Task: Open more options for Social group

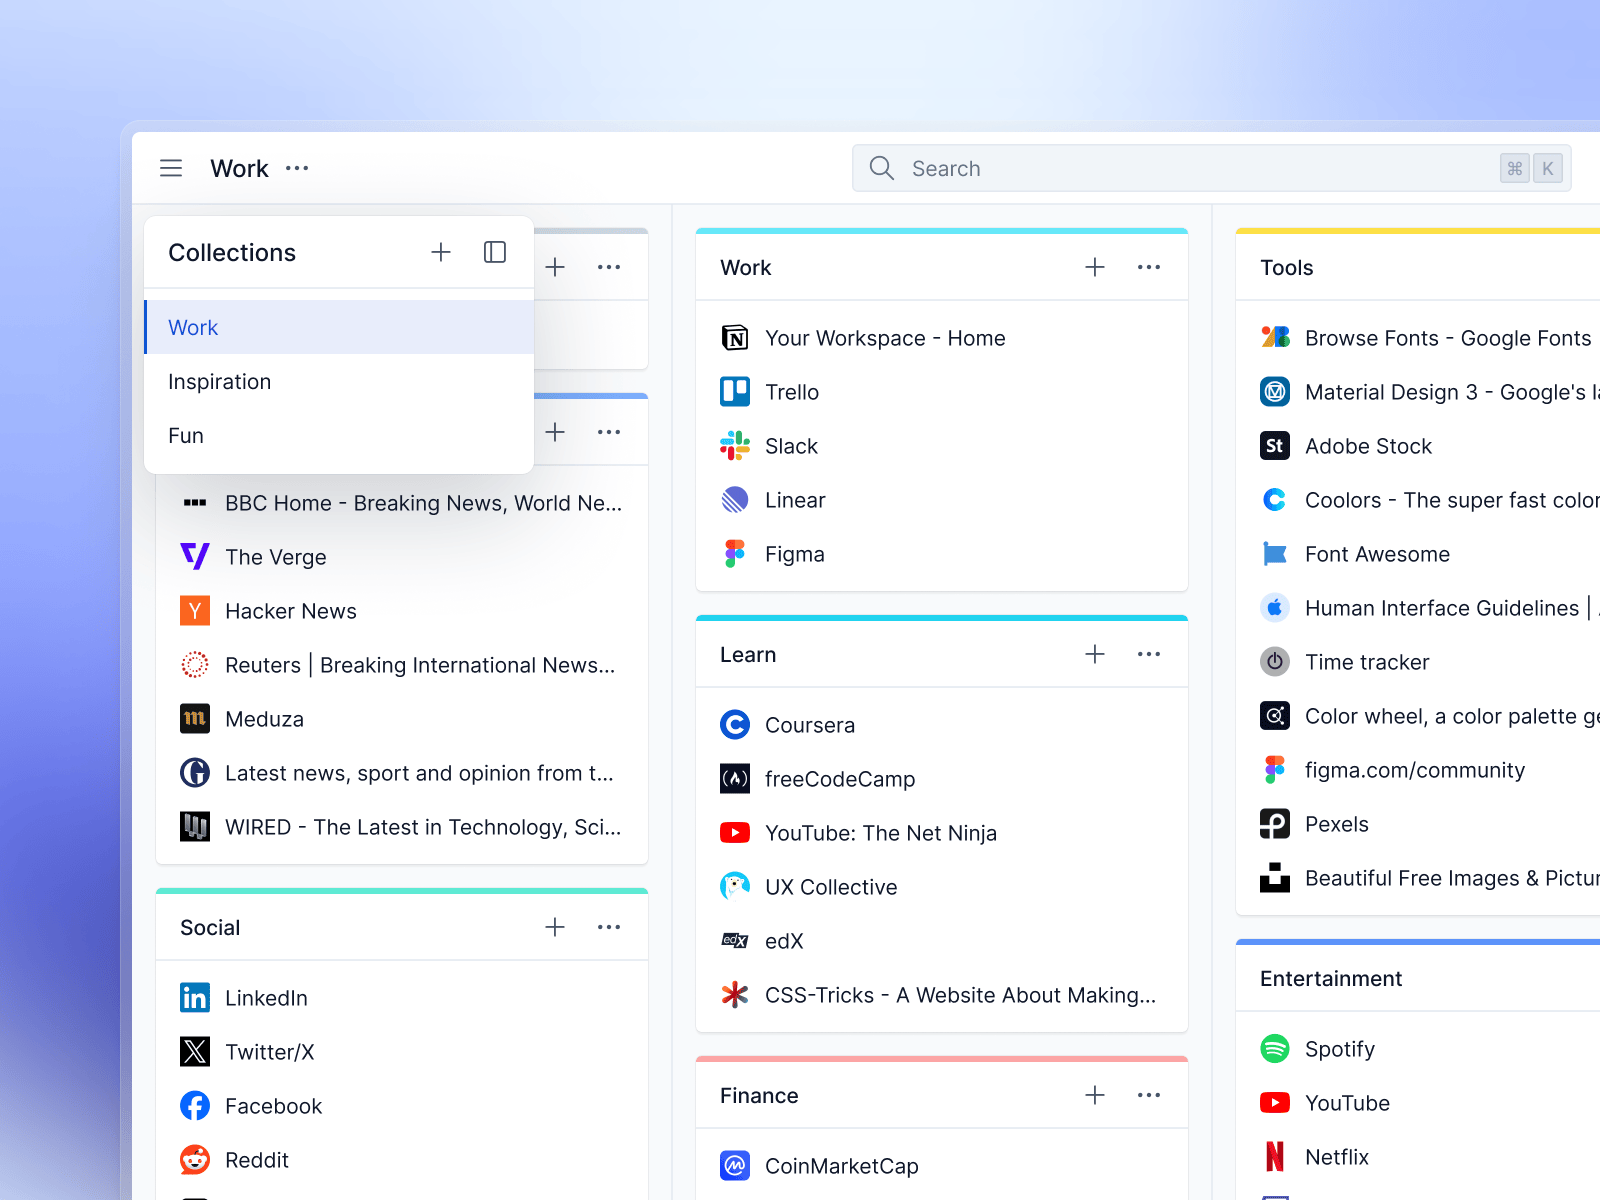Action: (x=609, y=927)
